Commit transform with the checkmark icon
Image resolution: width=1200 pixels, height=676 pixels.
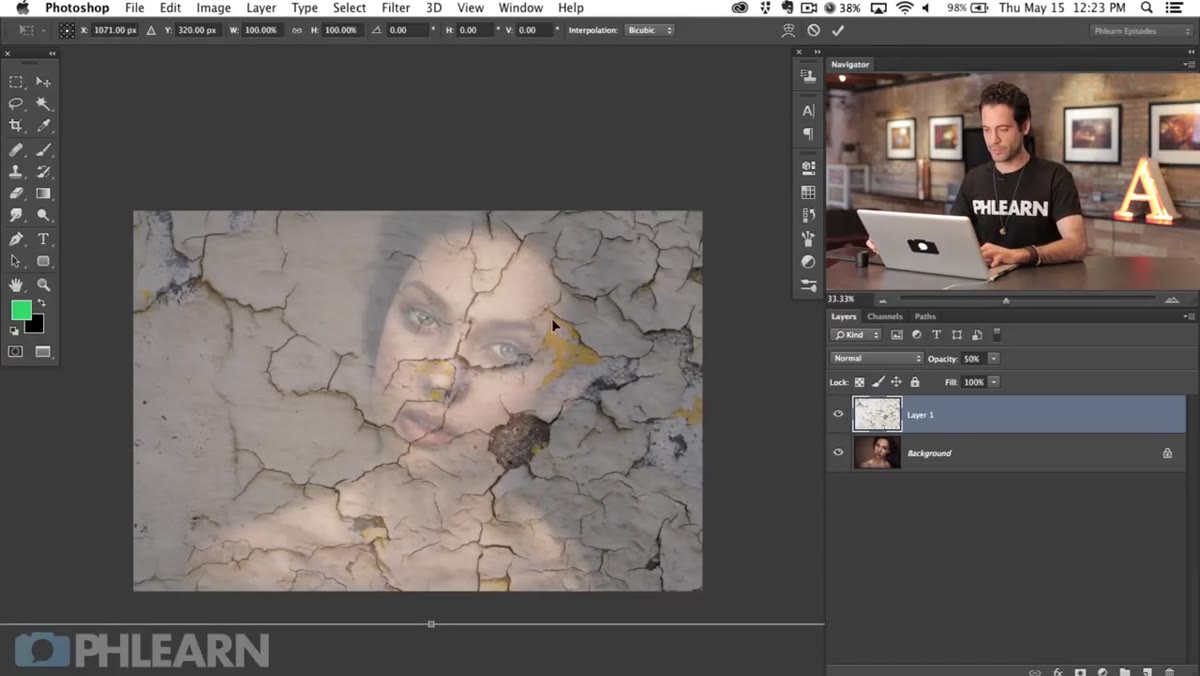(838, 31)
